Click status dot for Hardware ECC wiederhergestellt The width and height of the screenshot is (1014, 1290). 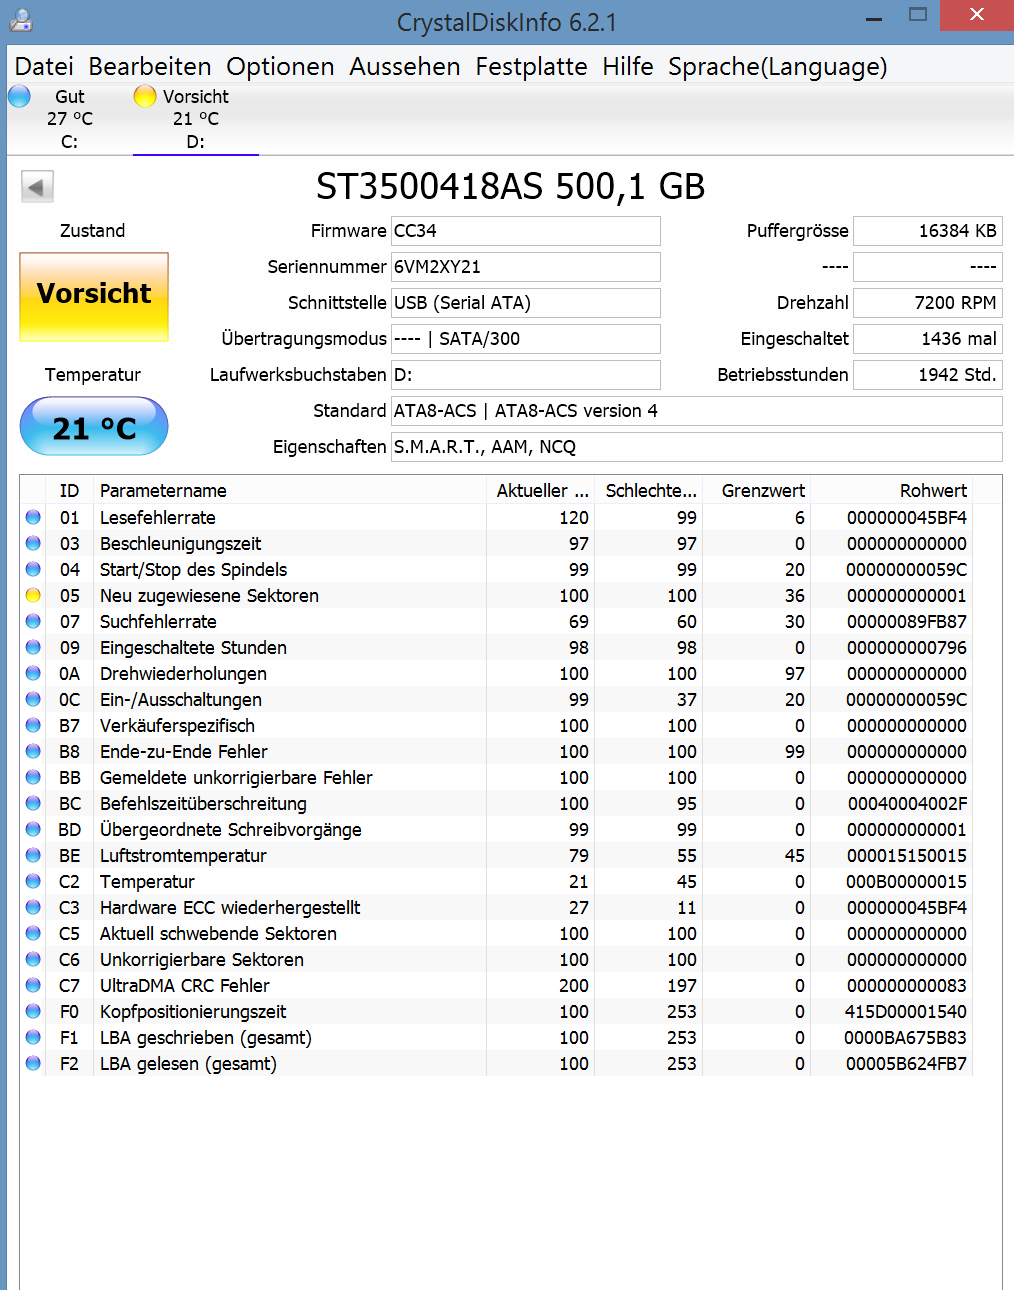[x=33, y=907]
